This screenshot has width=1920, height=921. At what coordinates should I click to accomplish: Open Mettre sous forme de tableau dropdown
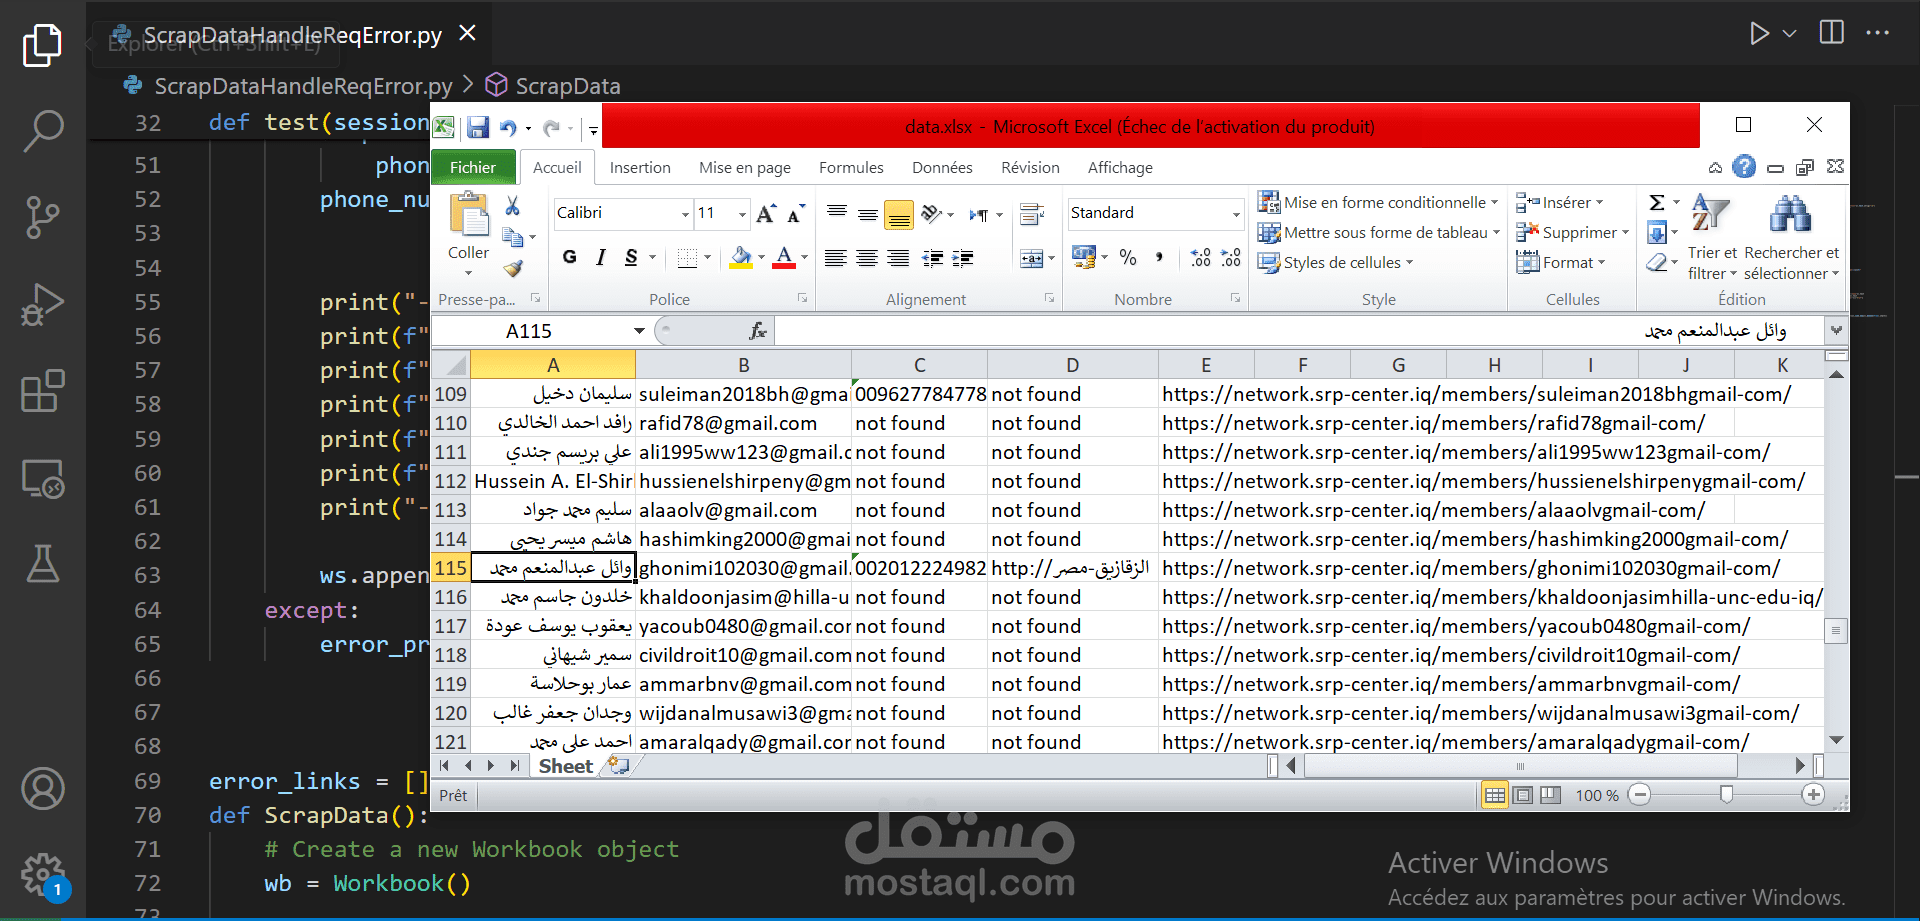tap(1379, 232)
